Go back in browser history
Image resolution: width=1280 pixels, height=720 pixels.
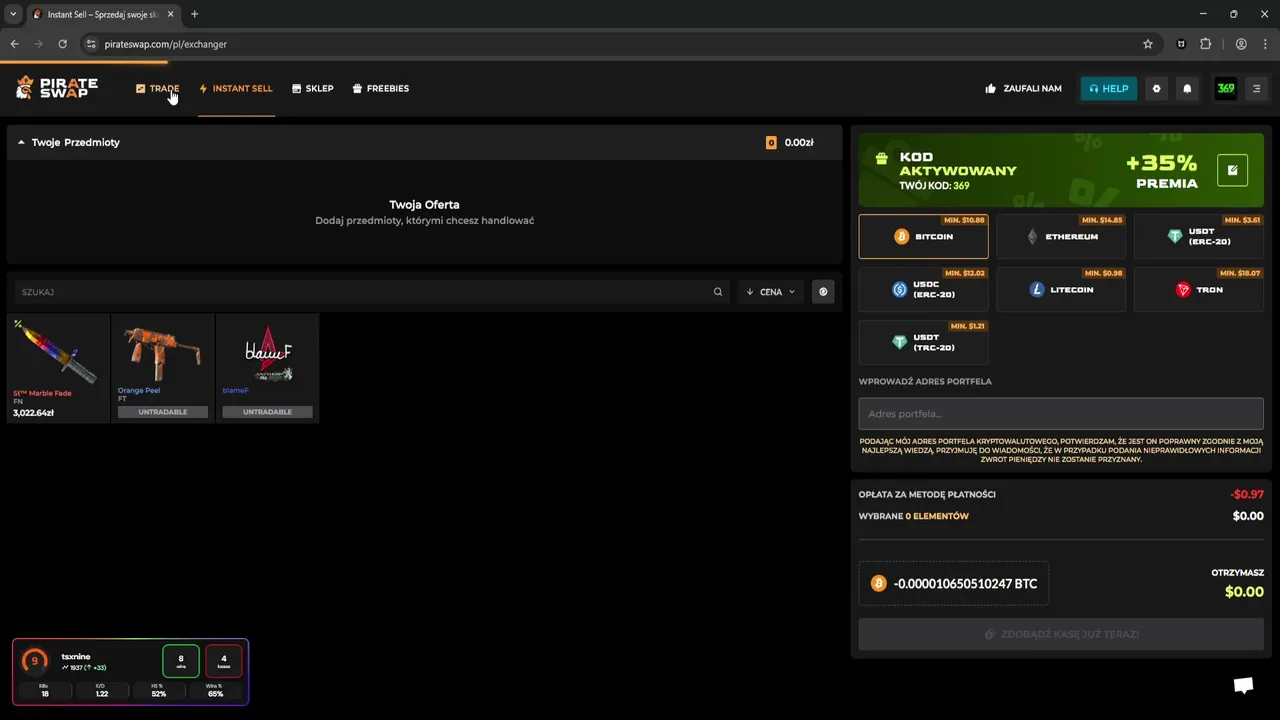pyautogui.click(x=14, y=44)
